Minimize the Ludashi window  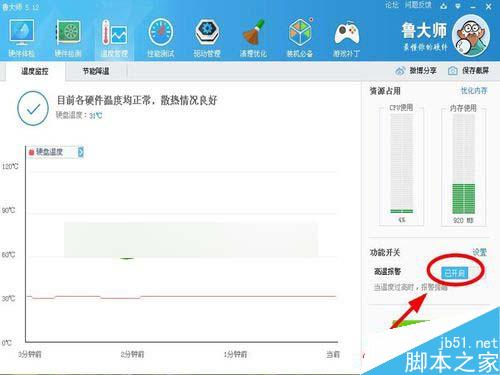point(473,6)
